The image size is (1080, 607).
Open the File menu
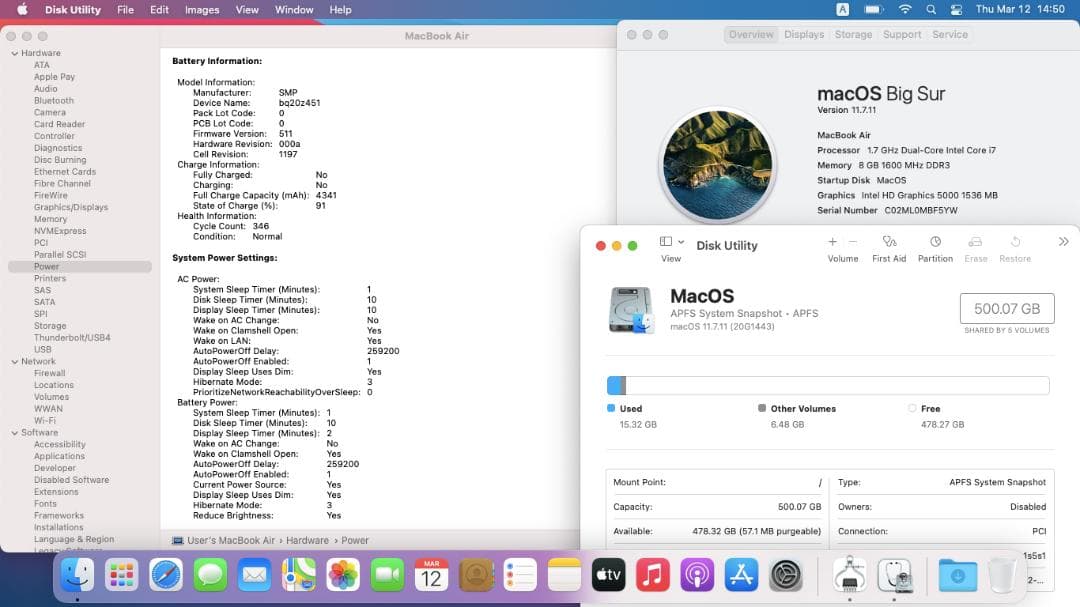pyautogui.click(x=125, y=10)
